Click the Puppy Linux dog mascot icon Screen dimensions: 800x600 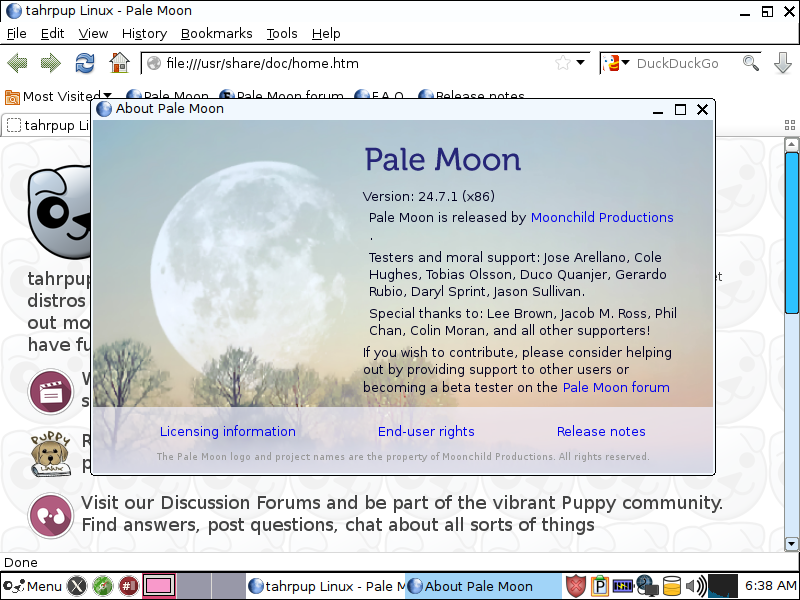[x=50, y=454]
